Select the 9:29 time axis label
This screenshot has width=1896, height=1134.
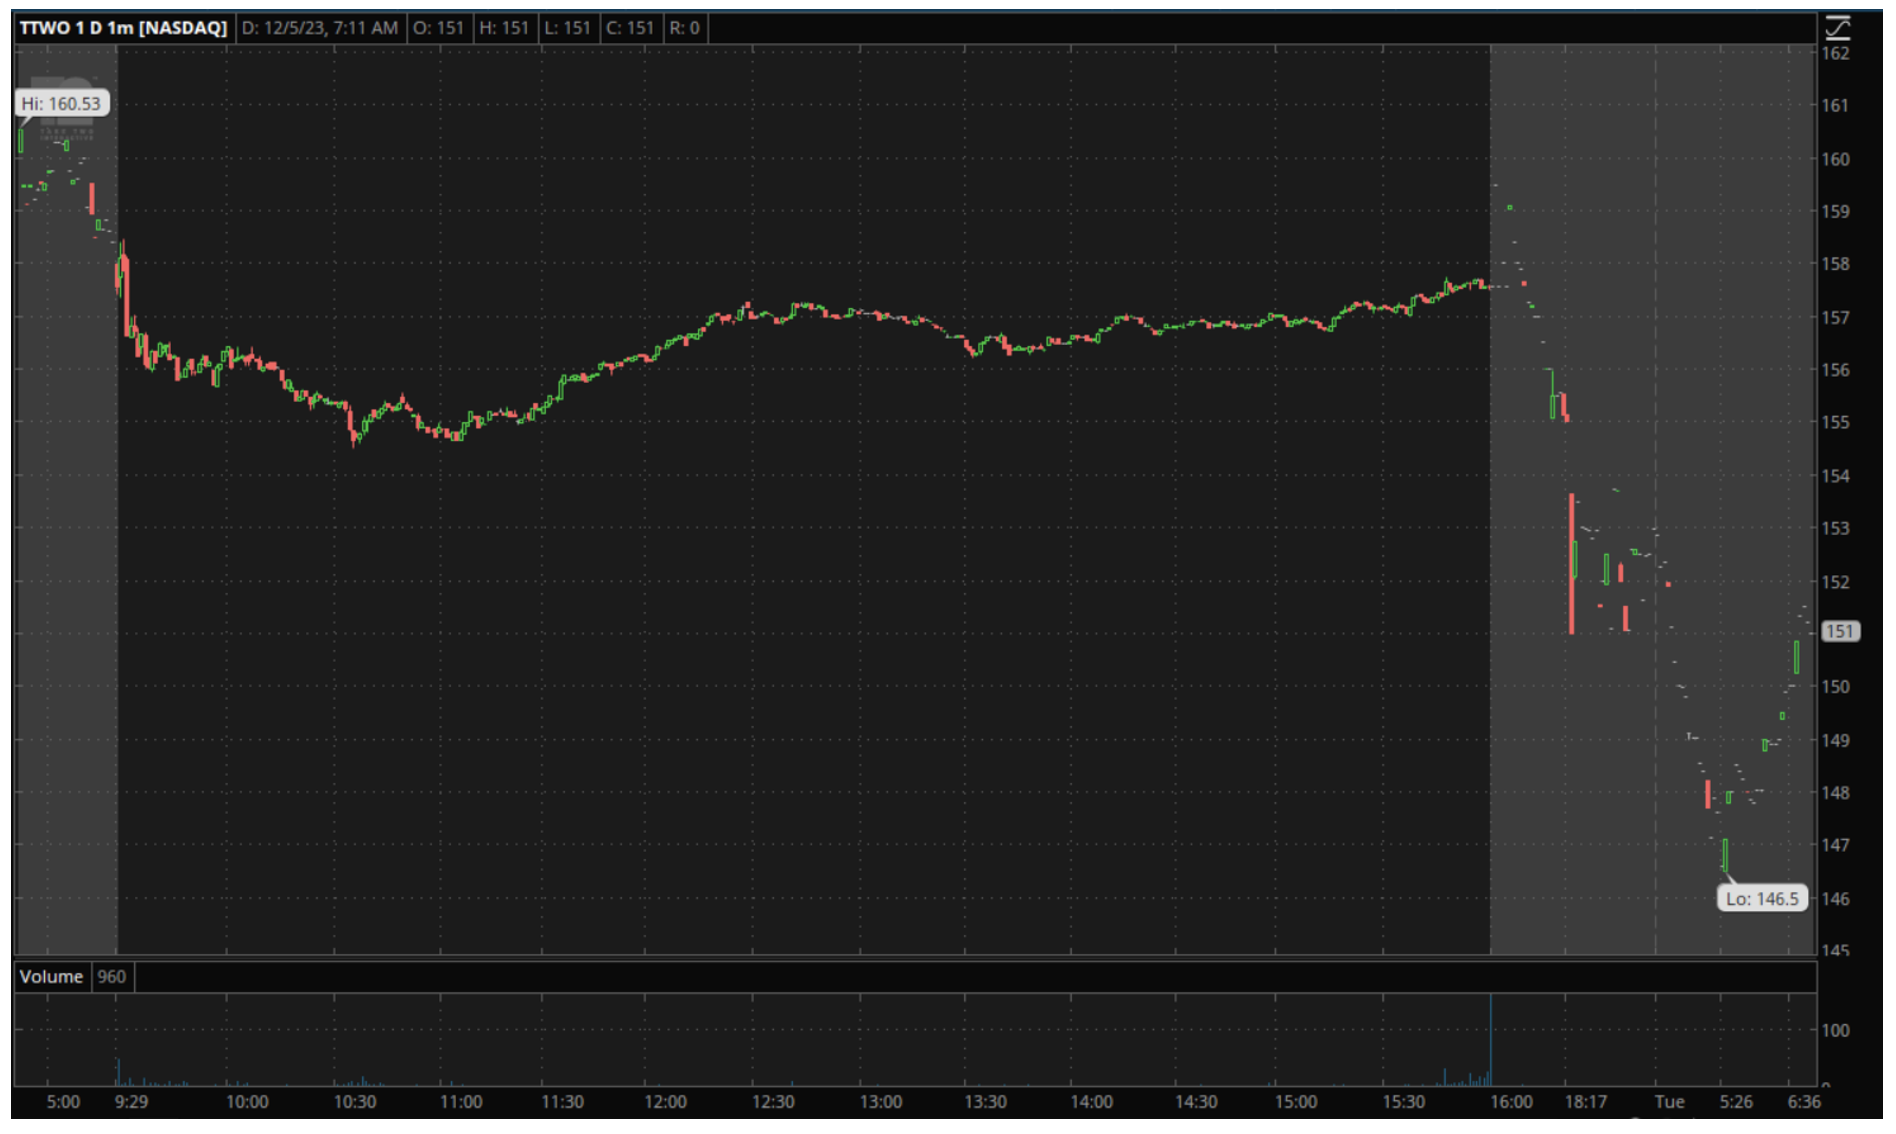tap(131, 1102)
